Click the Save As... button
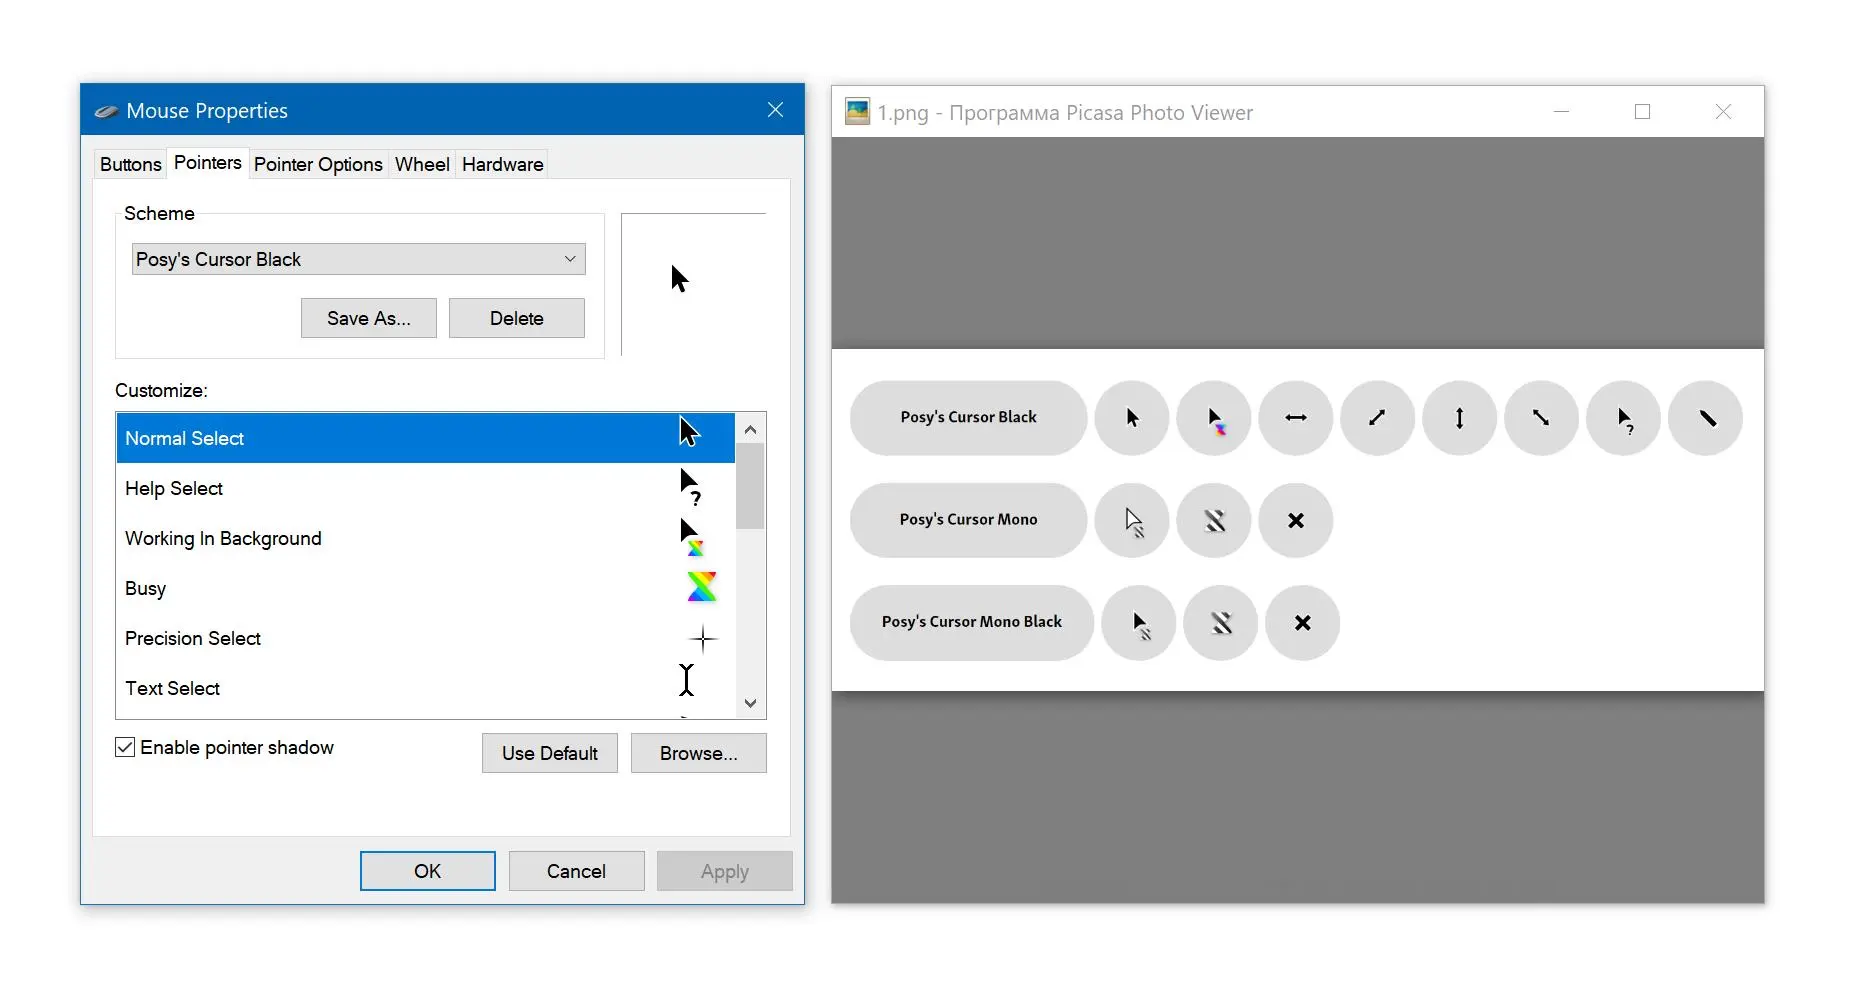1849x991 pixels. [369, 318]
